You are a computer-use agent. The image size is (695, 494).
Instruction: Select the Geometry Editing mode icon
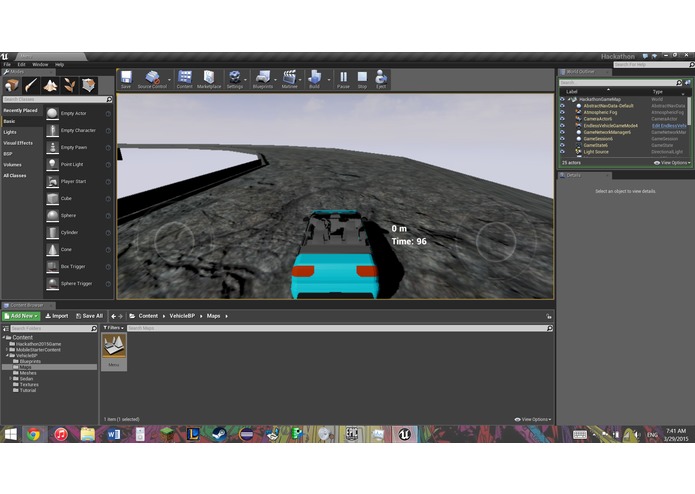(x=89, y=85)
